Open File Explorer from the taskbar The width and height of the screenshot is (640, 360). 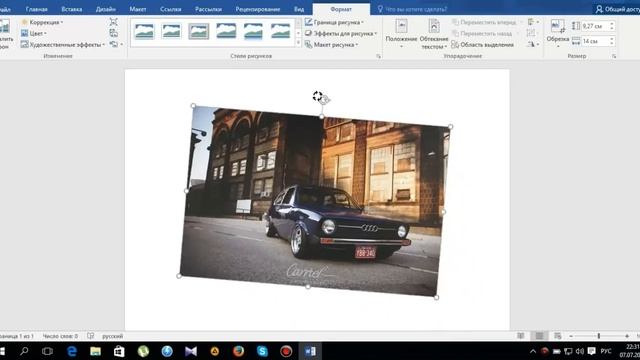[96, 351]
